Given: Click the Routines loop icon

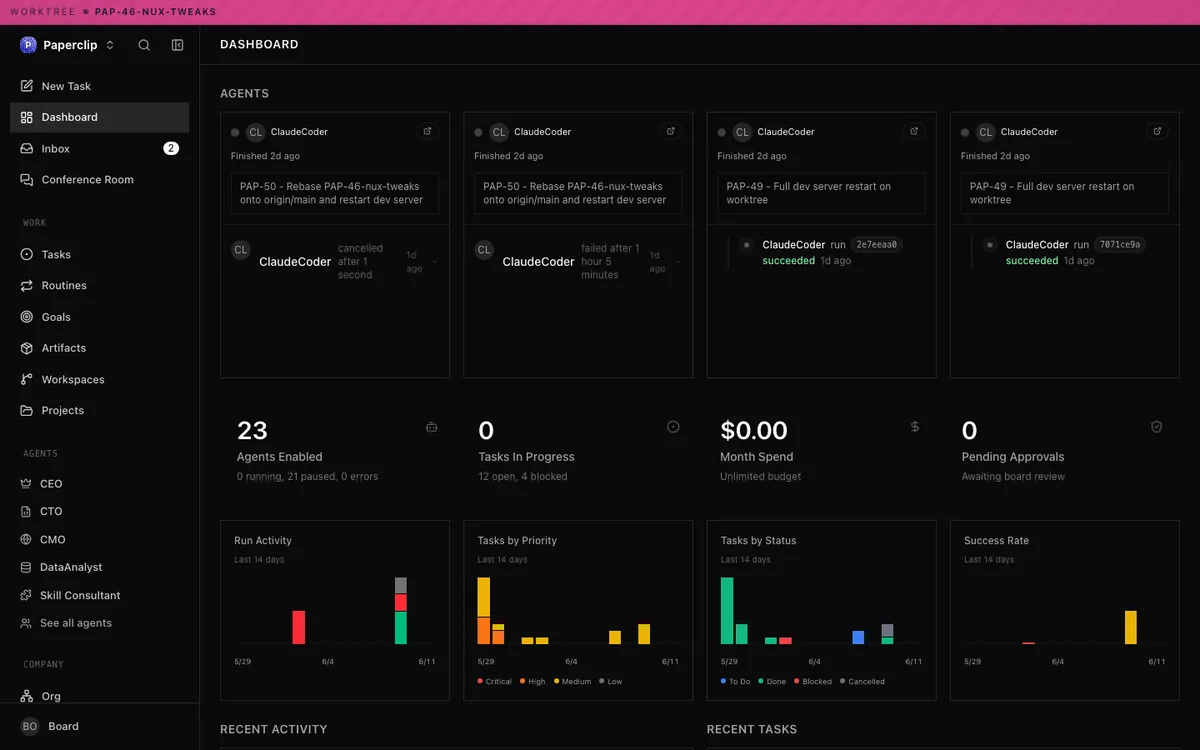Looking at the screenshot, I should click(x=27, y=286).
